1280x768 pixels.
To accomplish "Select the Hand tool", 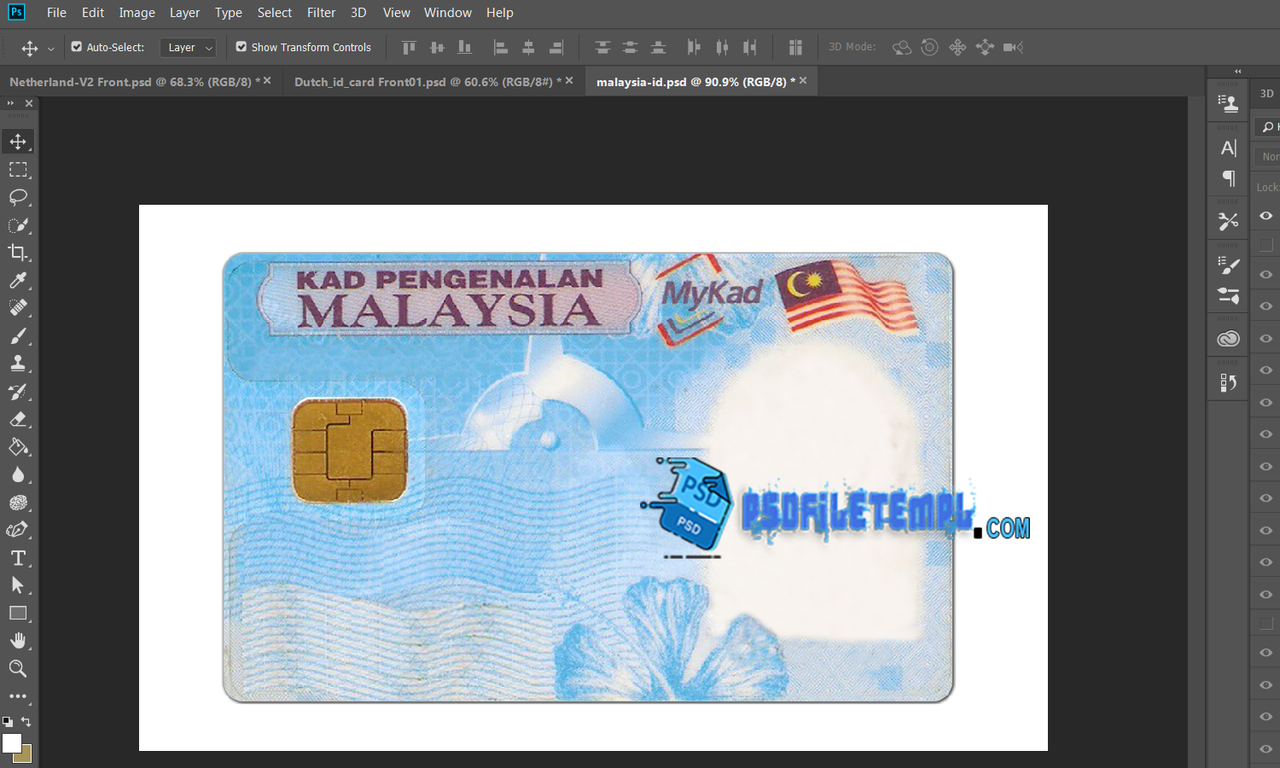I will point(18,641).
